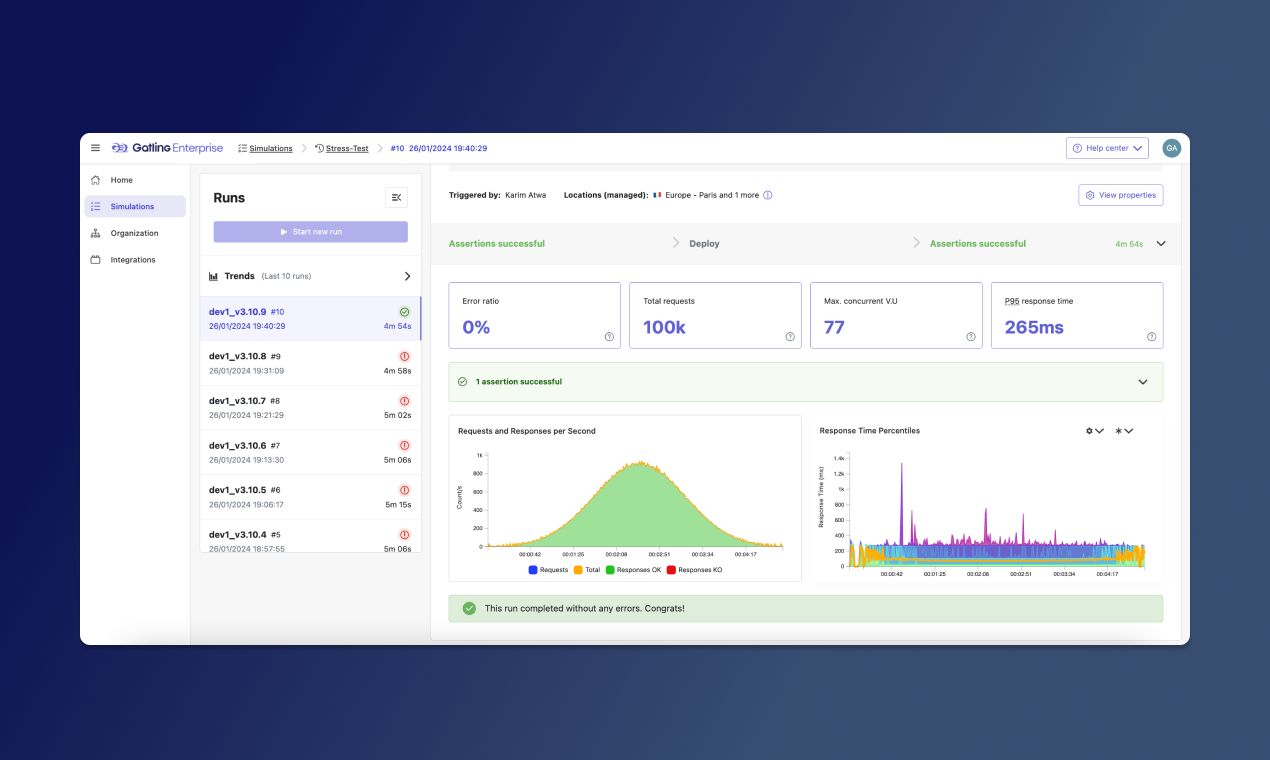Click P95 response time help icon
The image size is (1270, 760).
pyautogui.click(x=1151, y=337)
